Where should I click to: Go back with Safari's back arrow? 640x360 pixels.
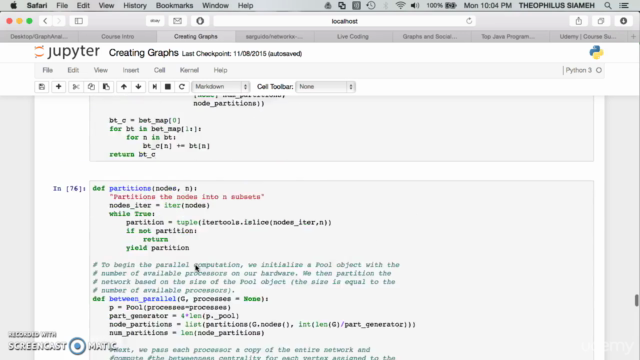click(45, 21)
